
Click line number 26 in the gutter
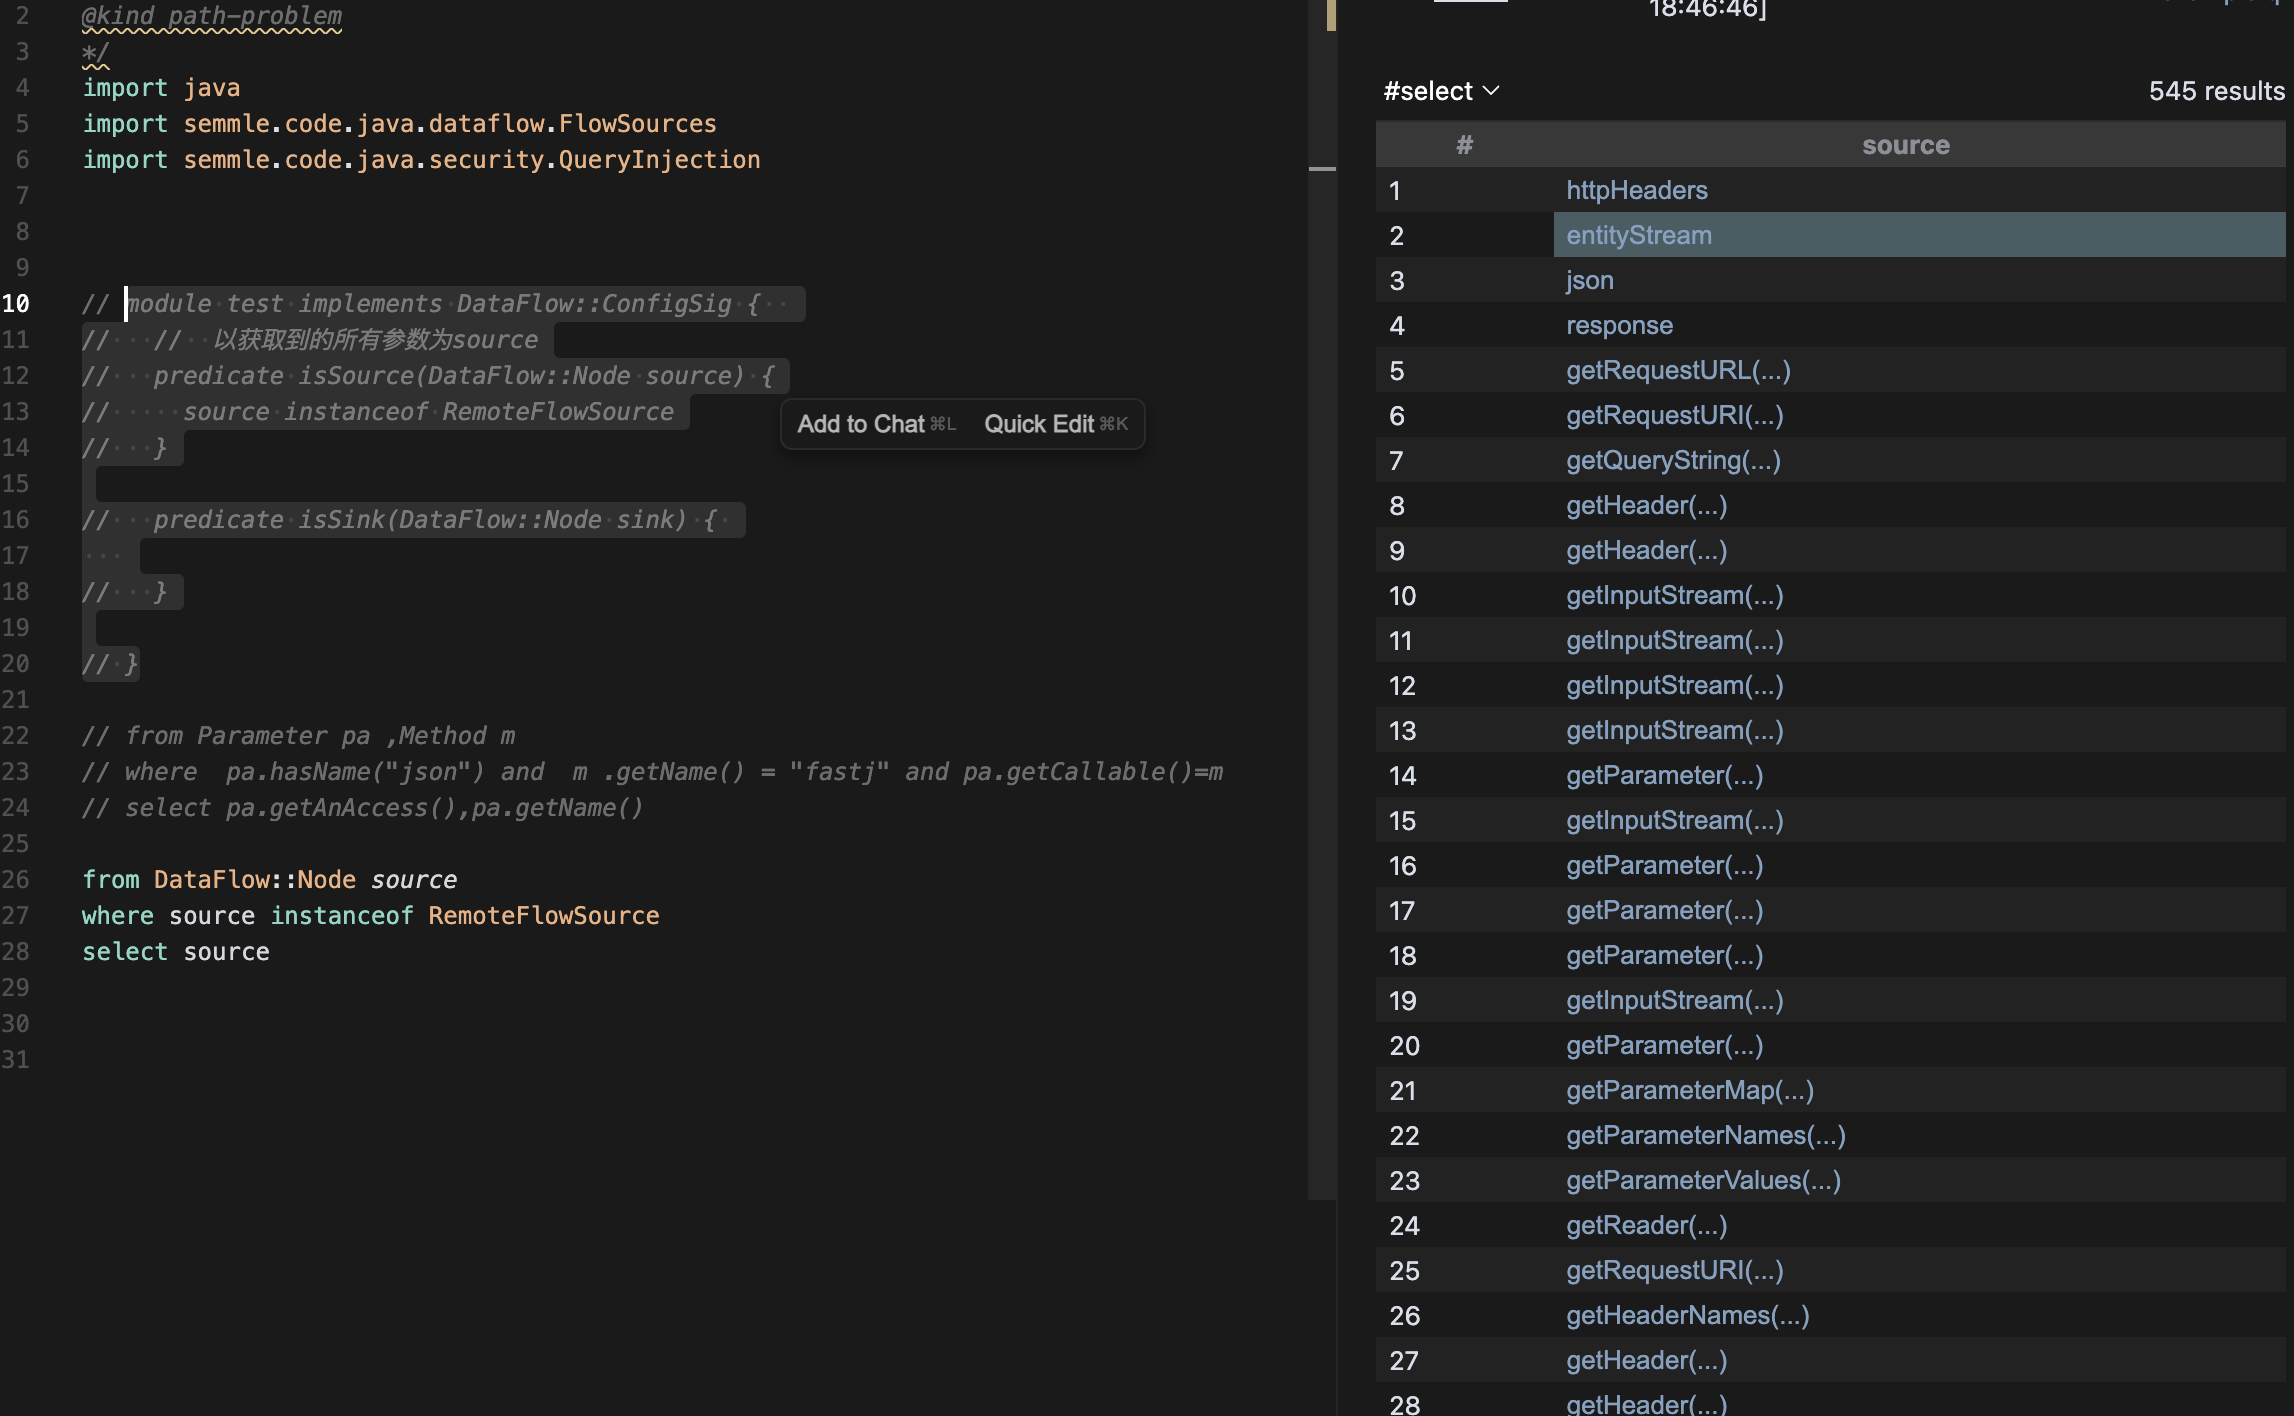16,880
